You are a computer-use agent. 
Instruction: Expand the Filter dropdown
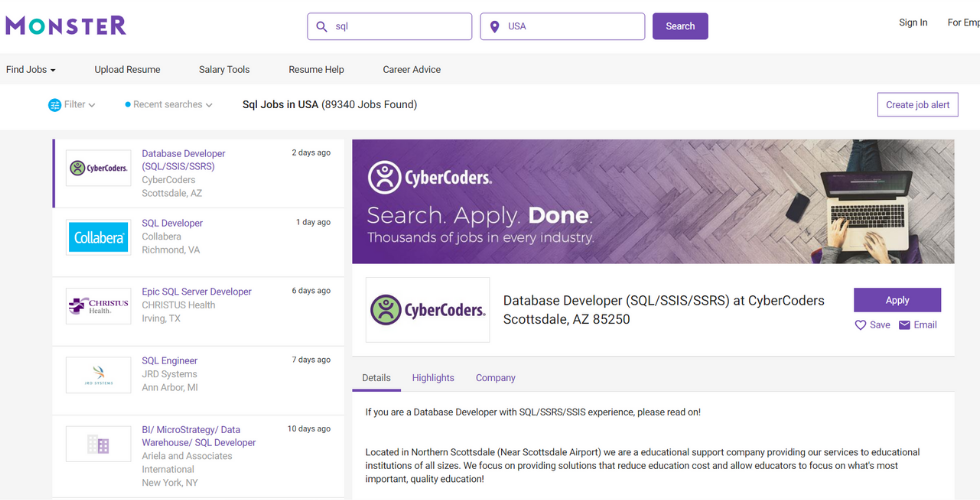click(79, 104)
